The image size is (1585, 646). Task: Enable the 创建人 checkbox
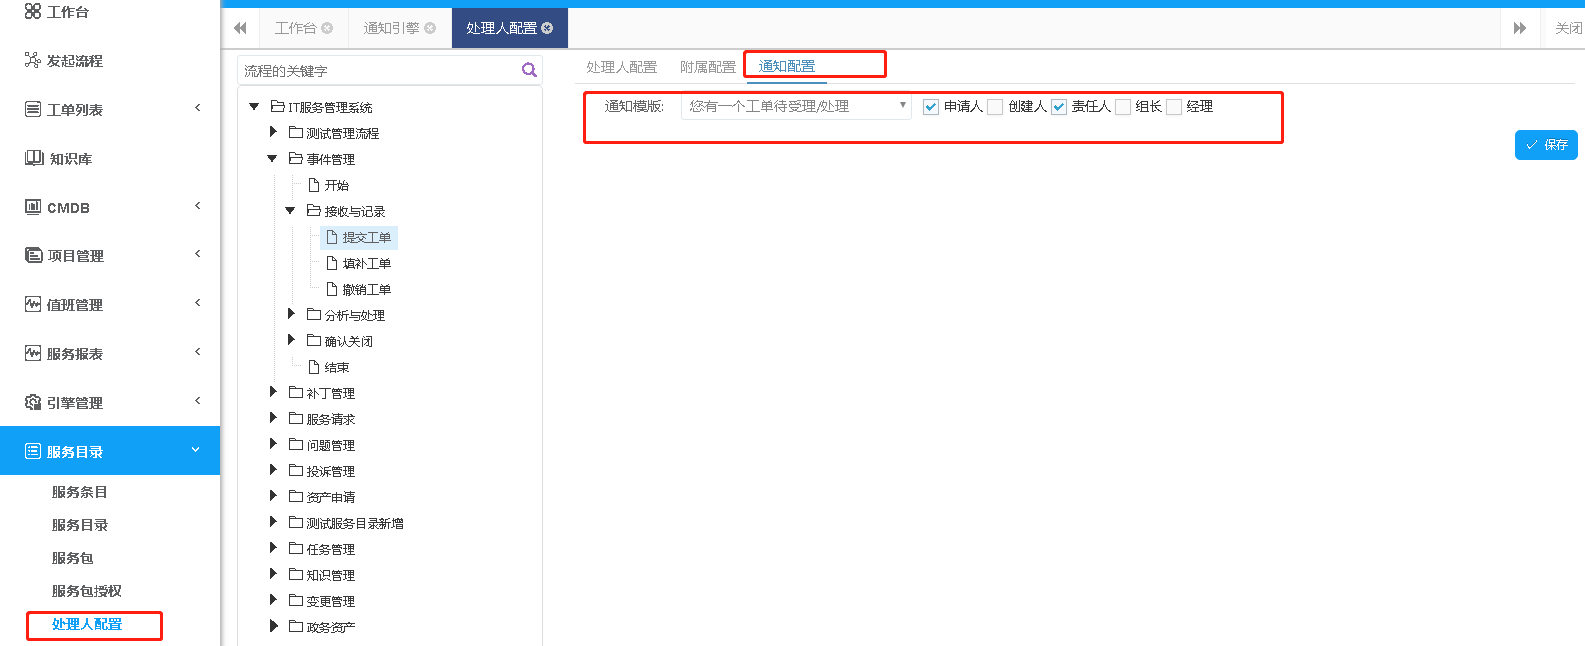(x=995, y=107)
